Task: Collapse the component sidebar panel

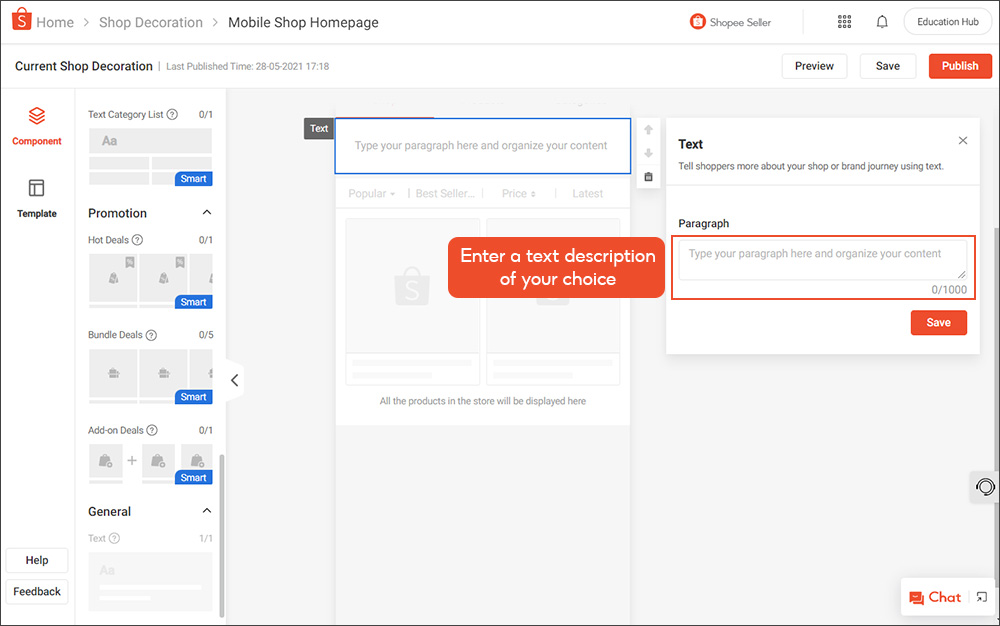Action: 234,380
